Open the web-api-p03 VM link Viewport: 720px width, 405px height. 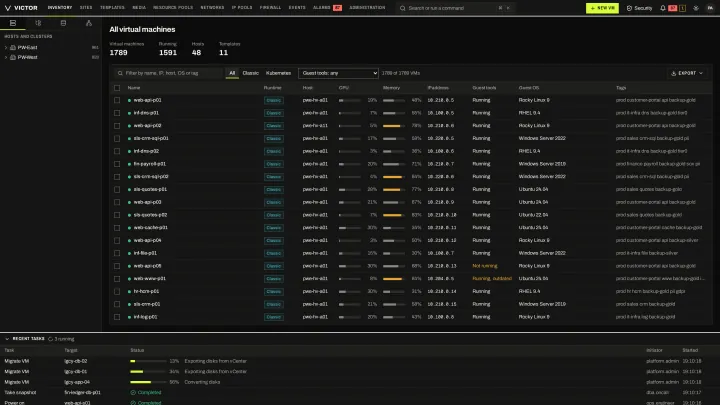(147, 202)
